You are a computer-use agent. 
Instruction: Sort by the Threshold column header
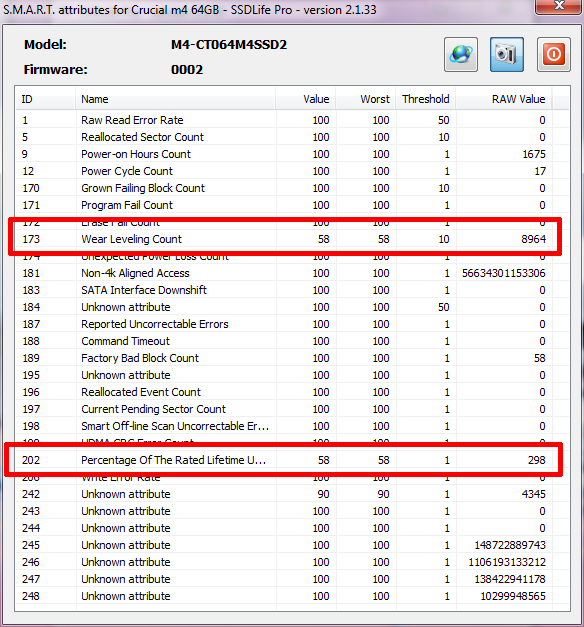tap(426, 99)
